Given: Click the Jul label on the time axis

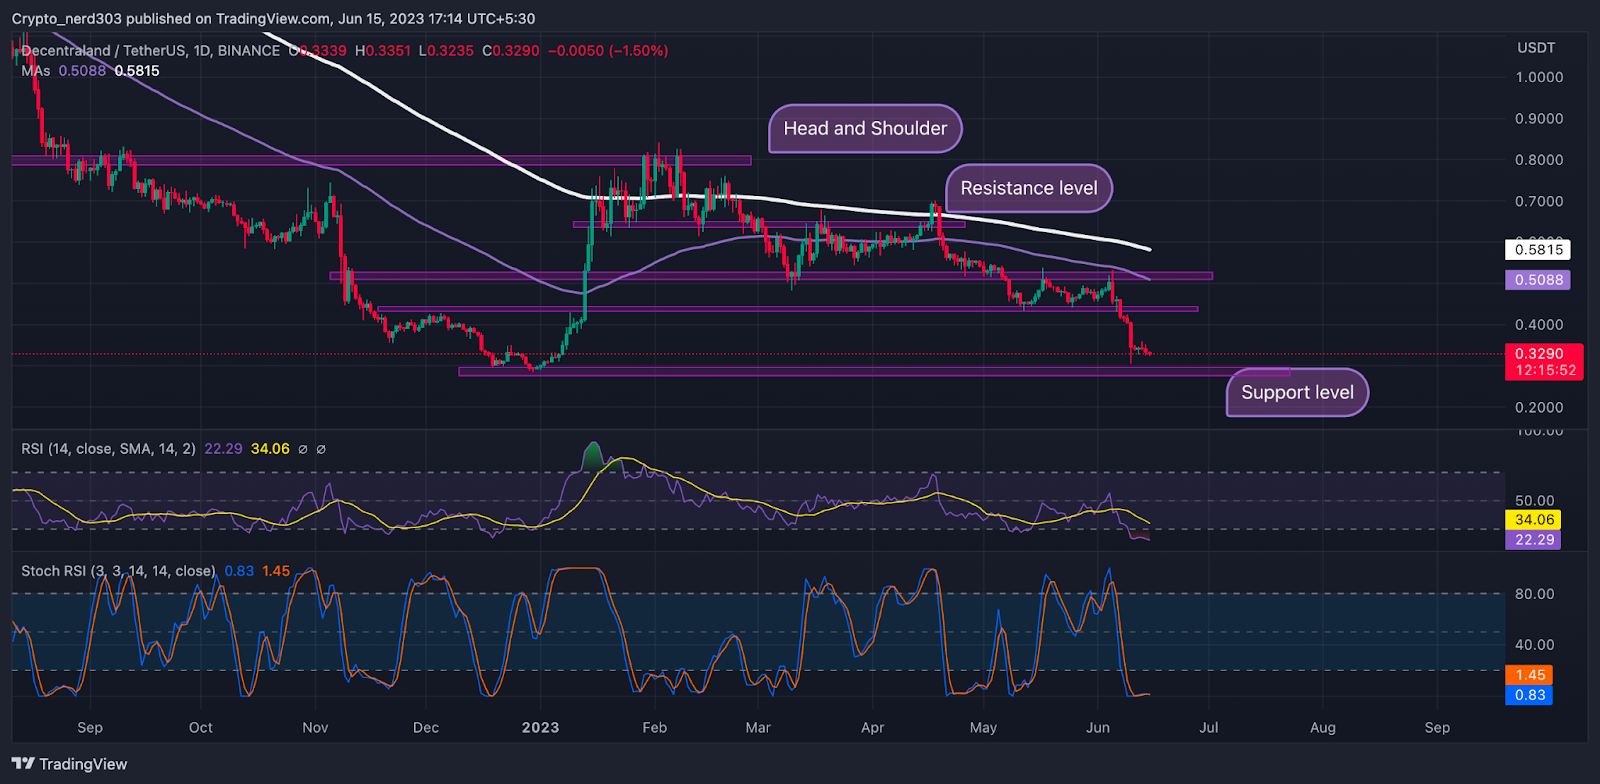Looking at the screenshot, I should [1208, 728].
